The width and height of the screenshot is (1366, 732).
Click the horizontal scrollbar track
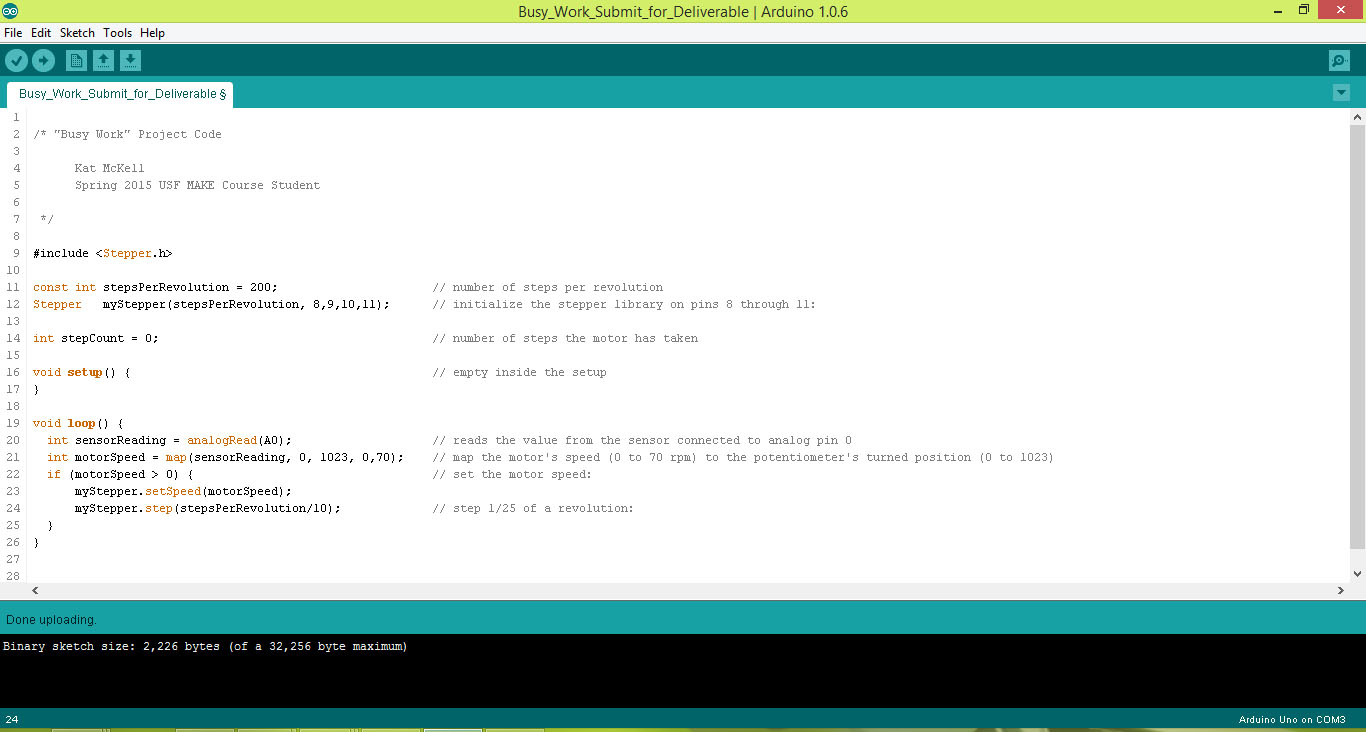coord(688,591)
